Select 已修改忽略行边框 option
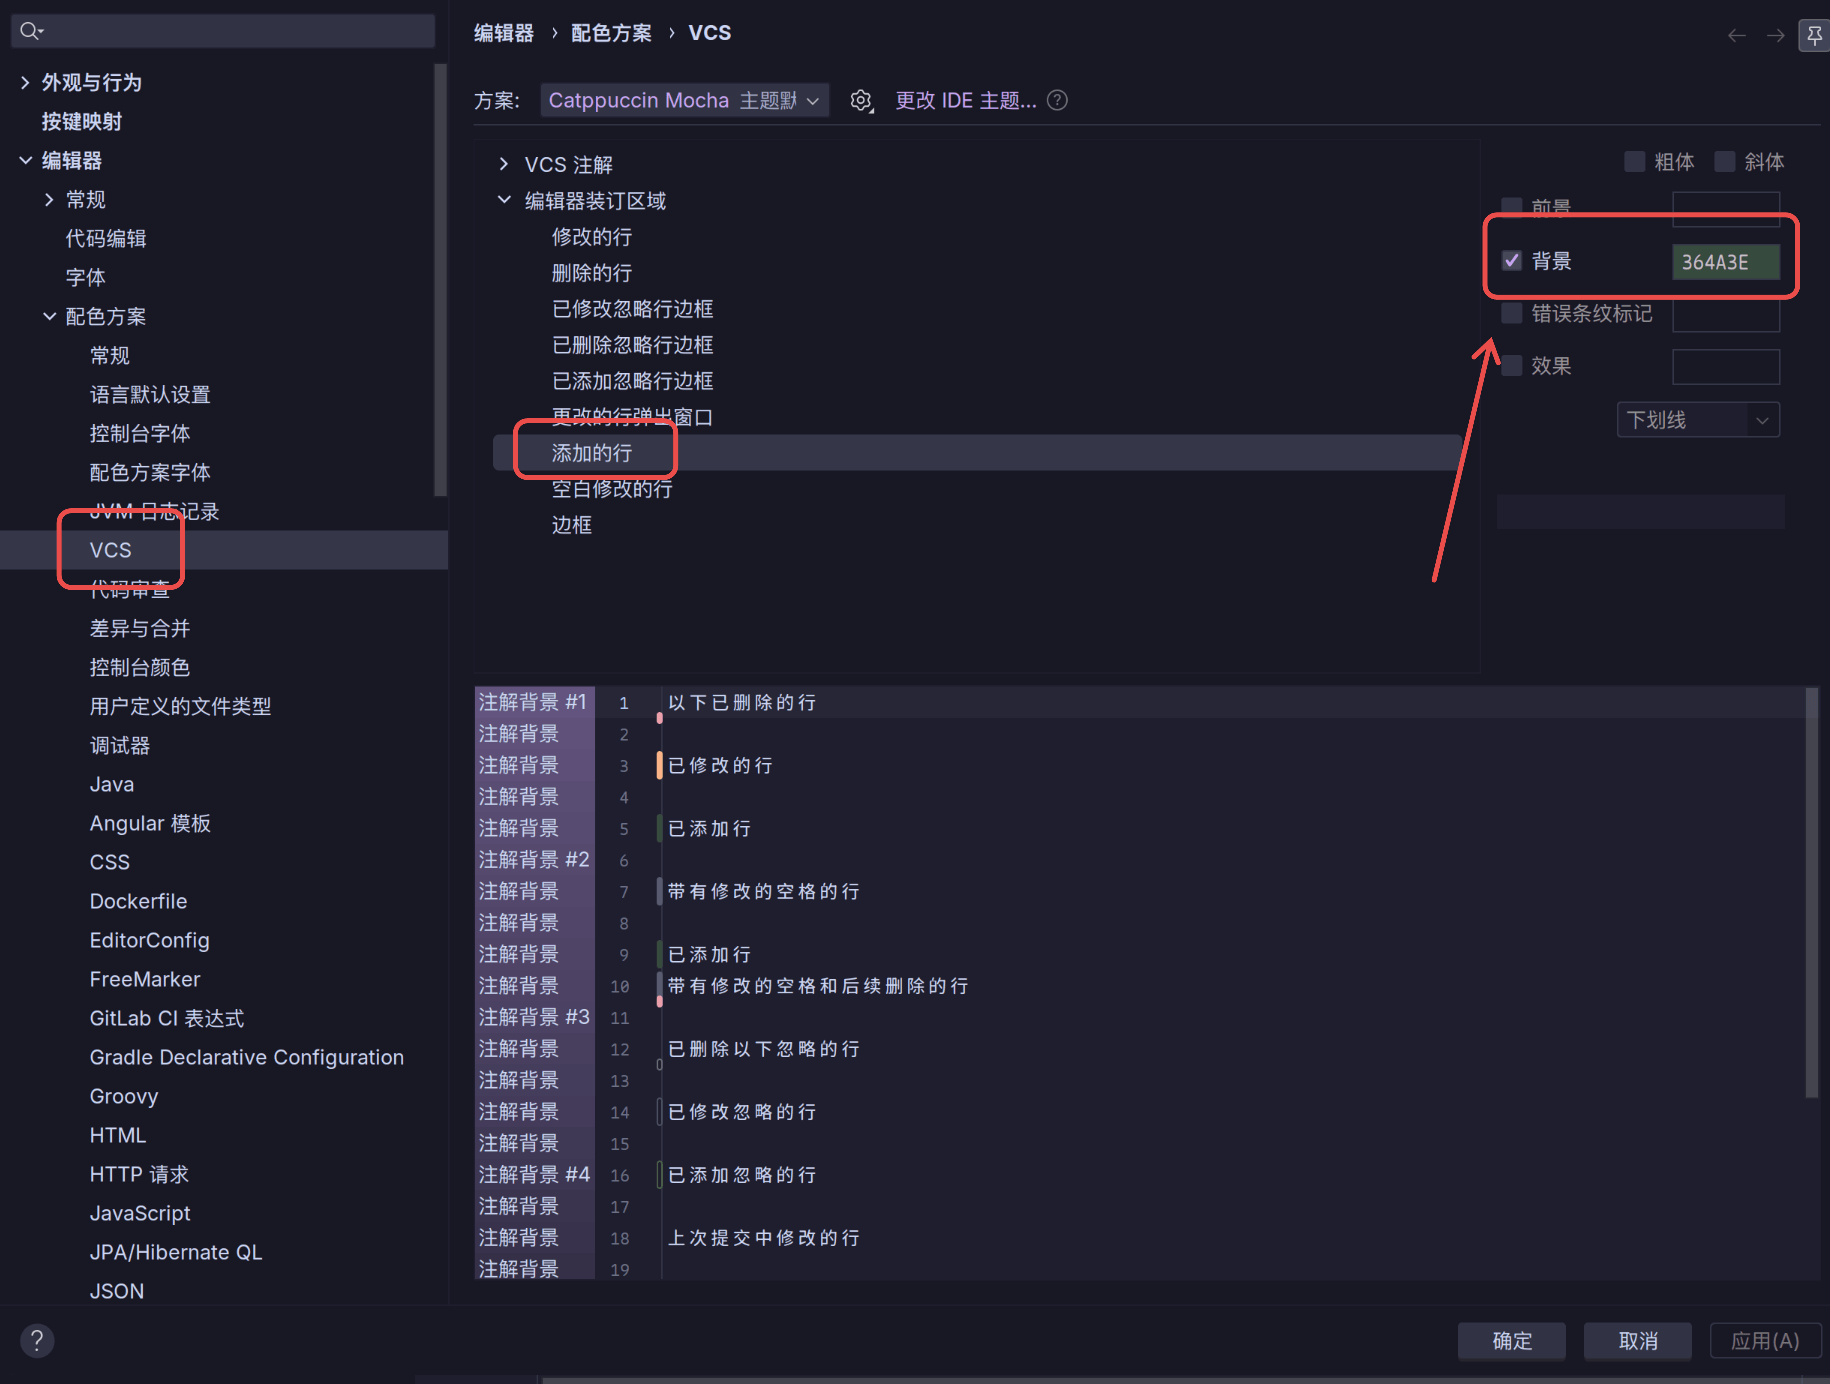 [633, 309]
